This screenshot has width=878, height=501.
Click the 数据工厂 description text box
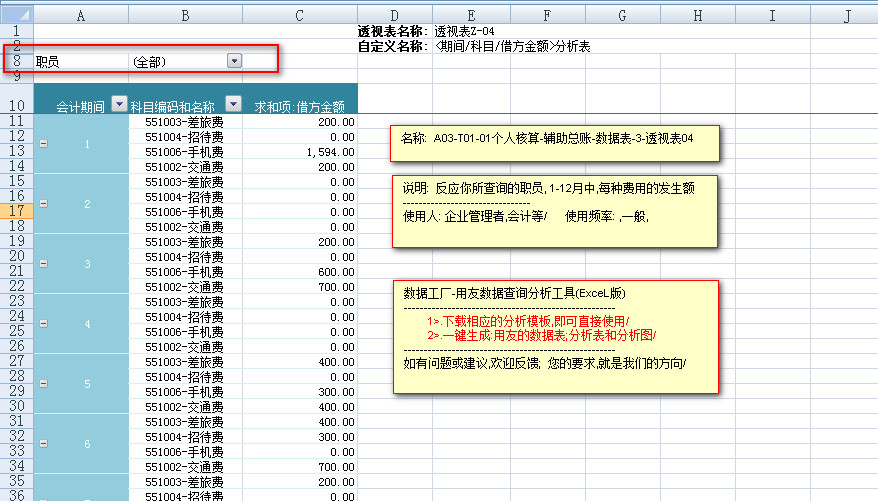pos(555,336)
